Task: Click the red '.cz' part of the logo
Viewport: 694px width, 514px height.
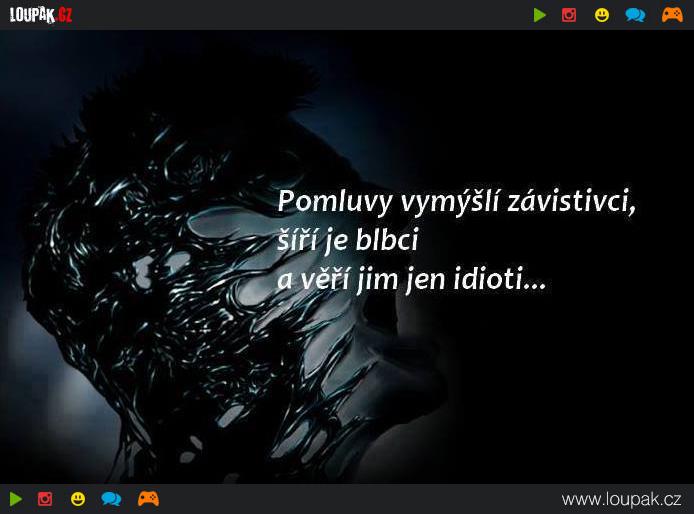Action: [63, 15]
